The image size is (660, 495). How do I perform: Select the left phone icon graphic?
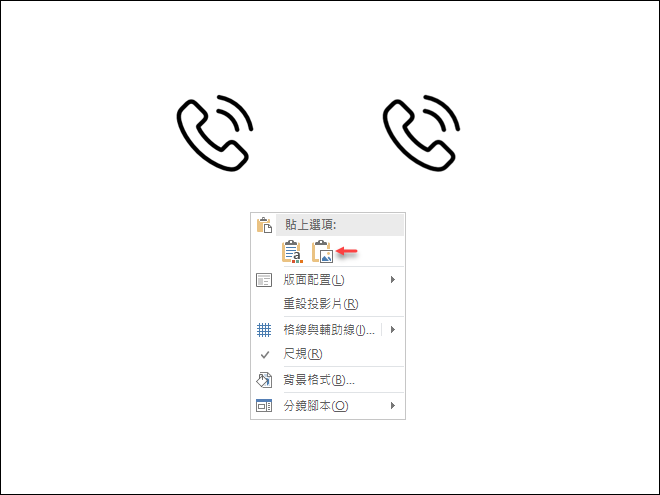[215, 133]
